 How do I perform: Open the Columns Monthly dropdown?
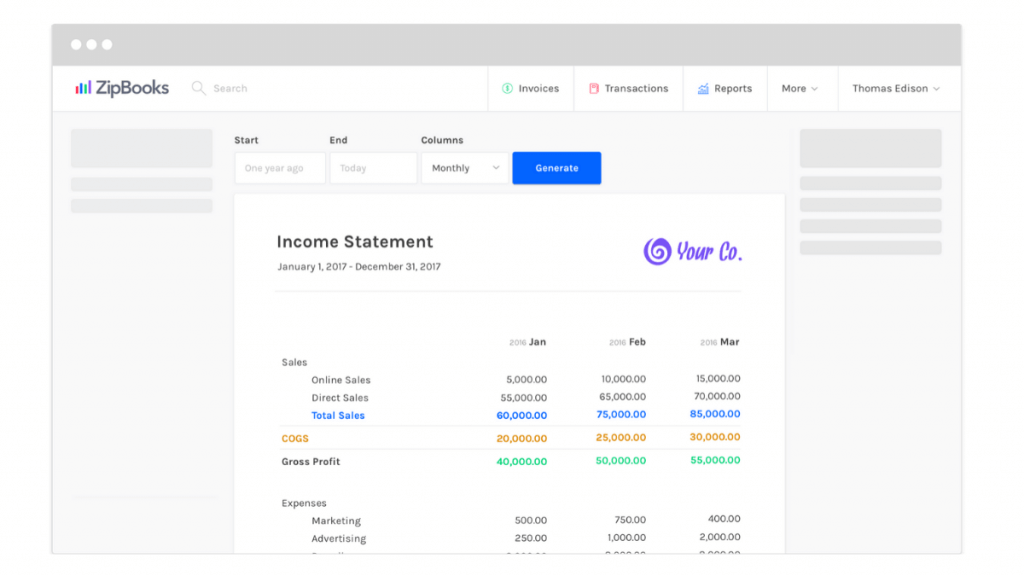465,168
